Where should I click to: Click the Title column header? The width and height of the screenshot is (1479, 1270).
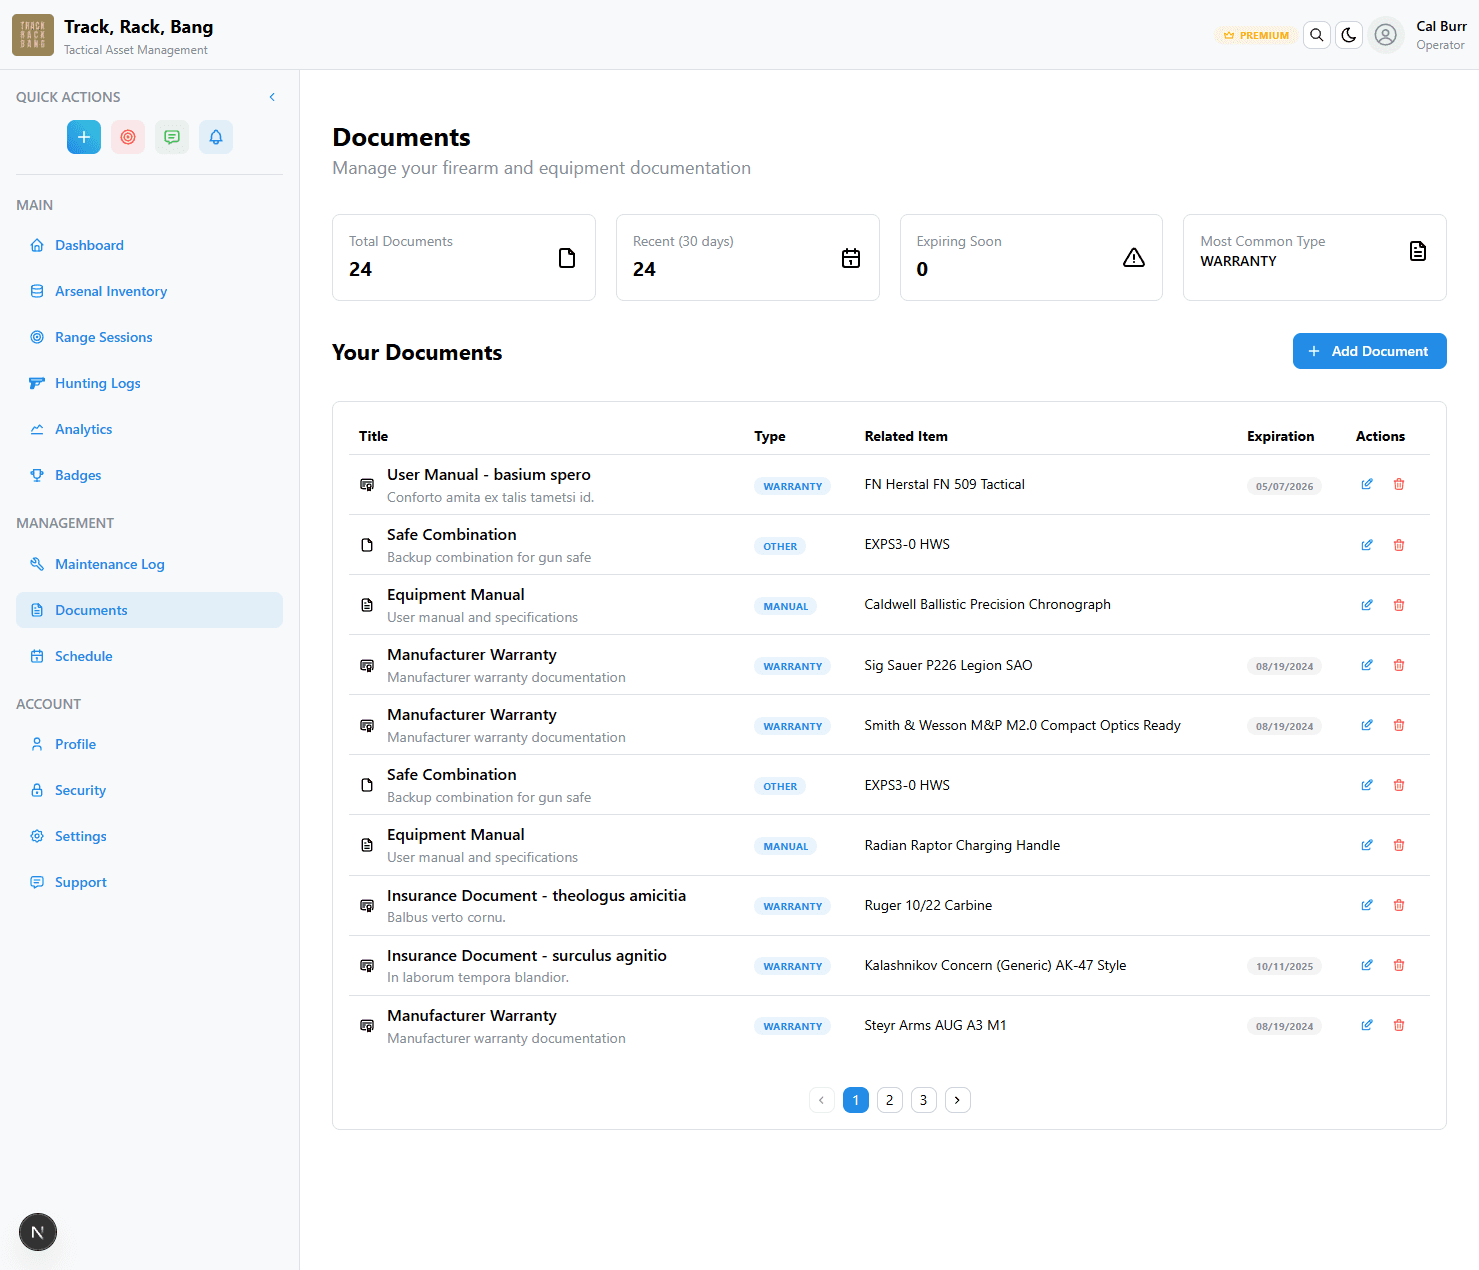[374, 436]
